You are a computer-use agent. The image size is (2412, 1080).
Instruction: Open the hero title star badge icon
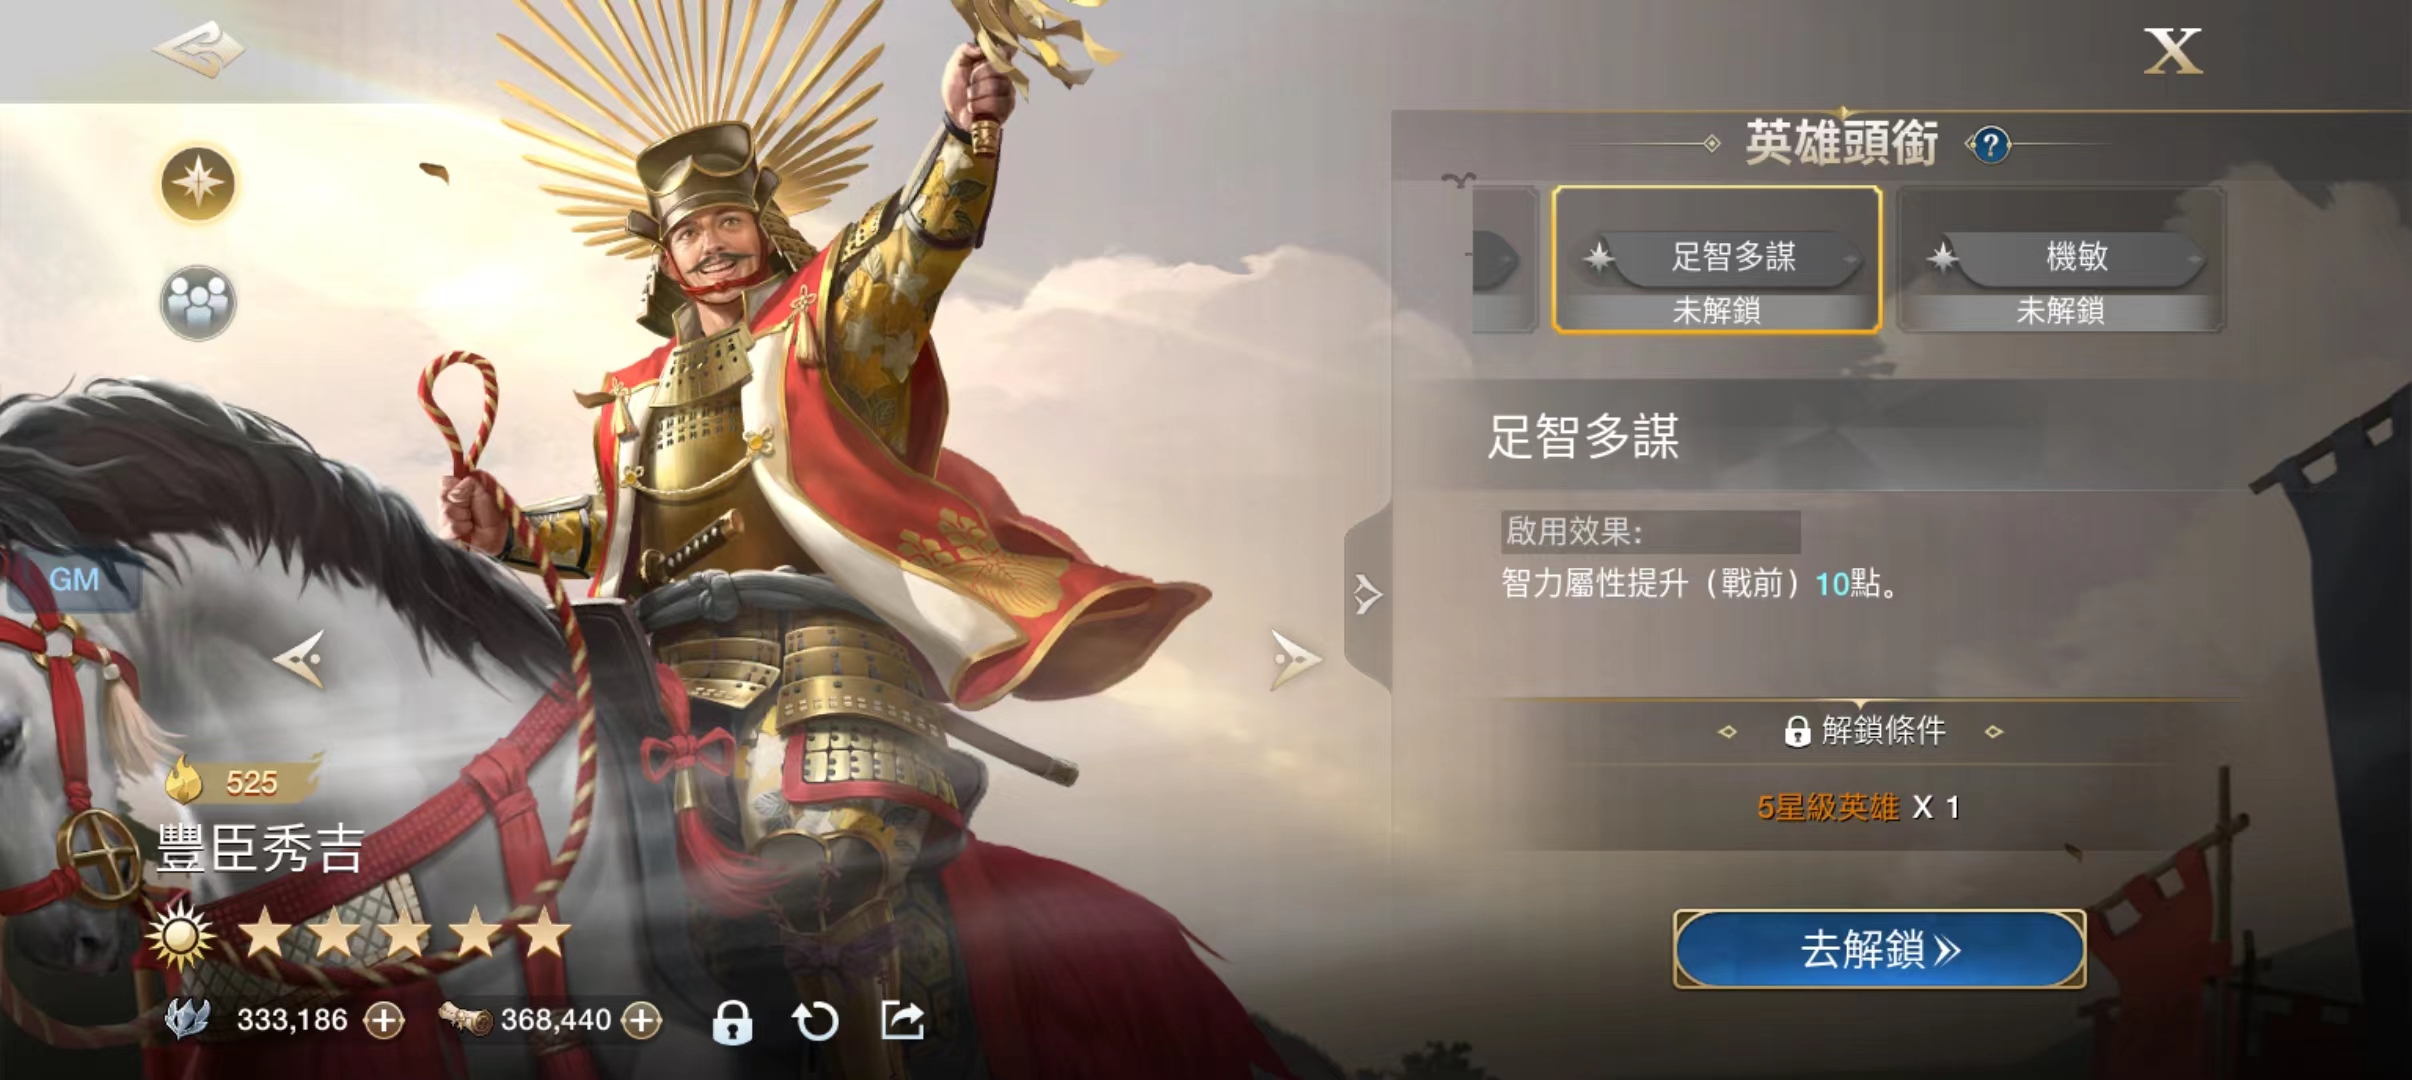pos(198,183)
